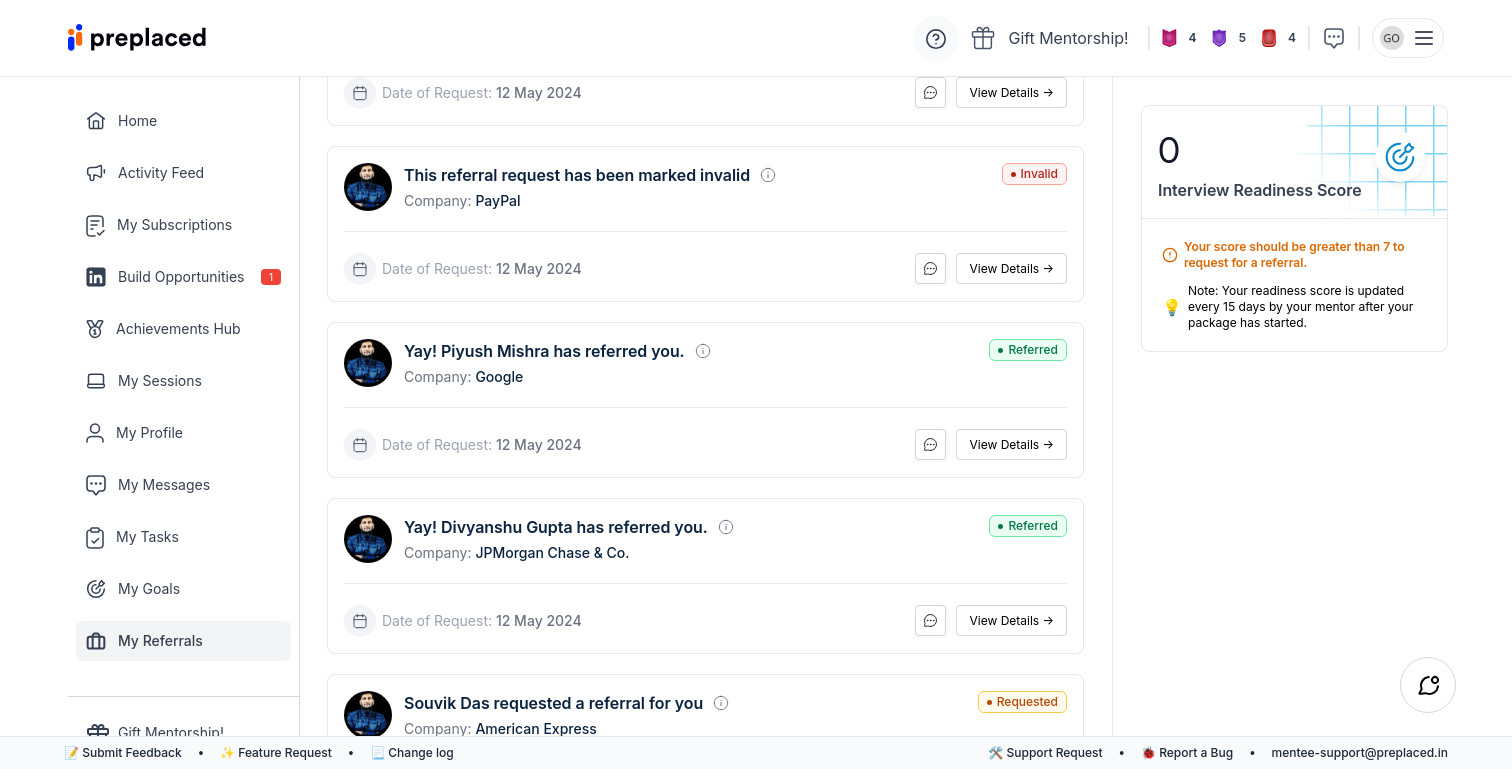Image resolution: width=1512 pixels, height=769 pixels.
Task: Select My Goals from sidebar
Action: 148,589
